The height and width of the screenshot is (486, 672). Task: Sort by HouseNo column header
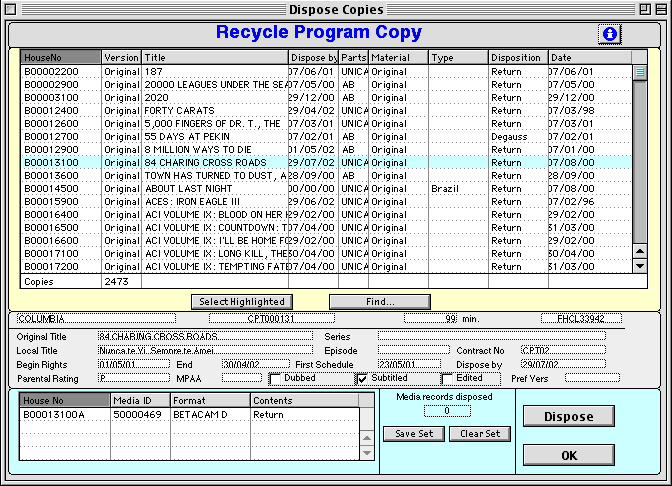[x=61, y=57]
